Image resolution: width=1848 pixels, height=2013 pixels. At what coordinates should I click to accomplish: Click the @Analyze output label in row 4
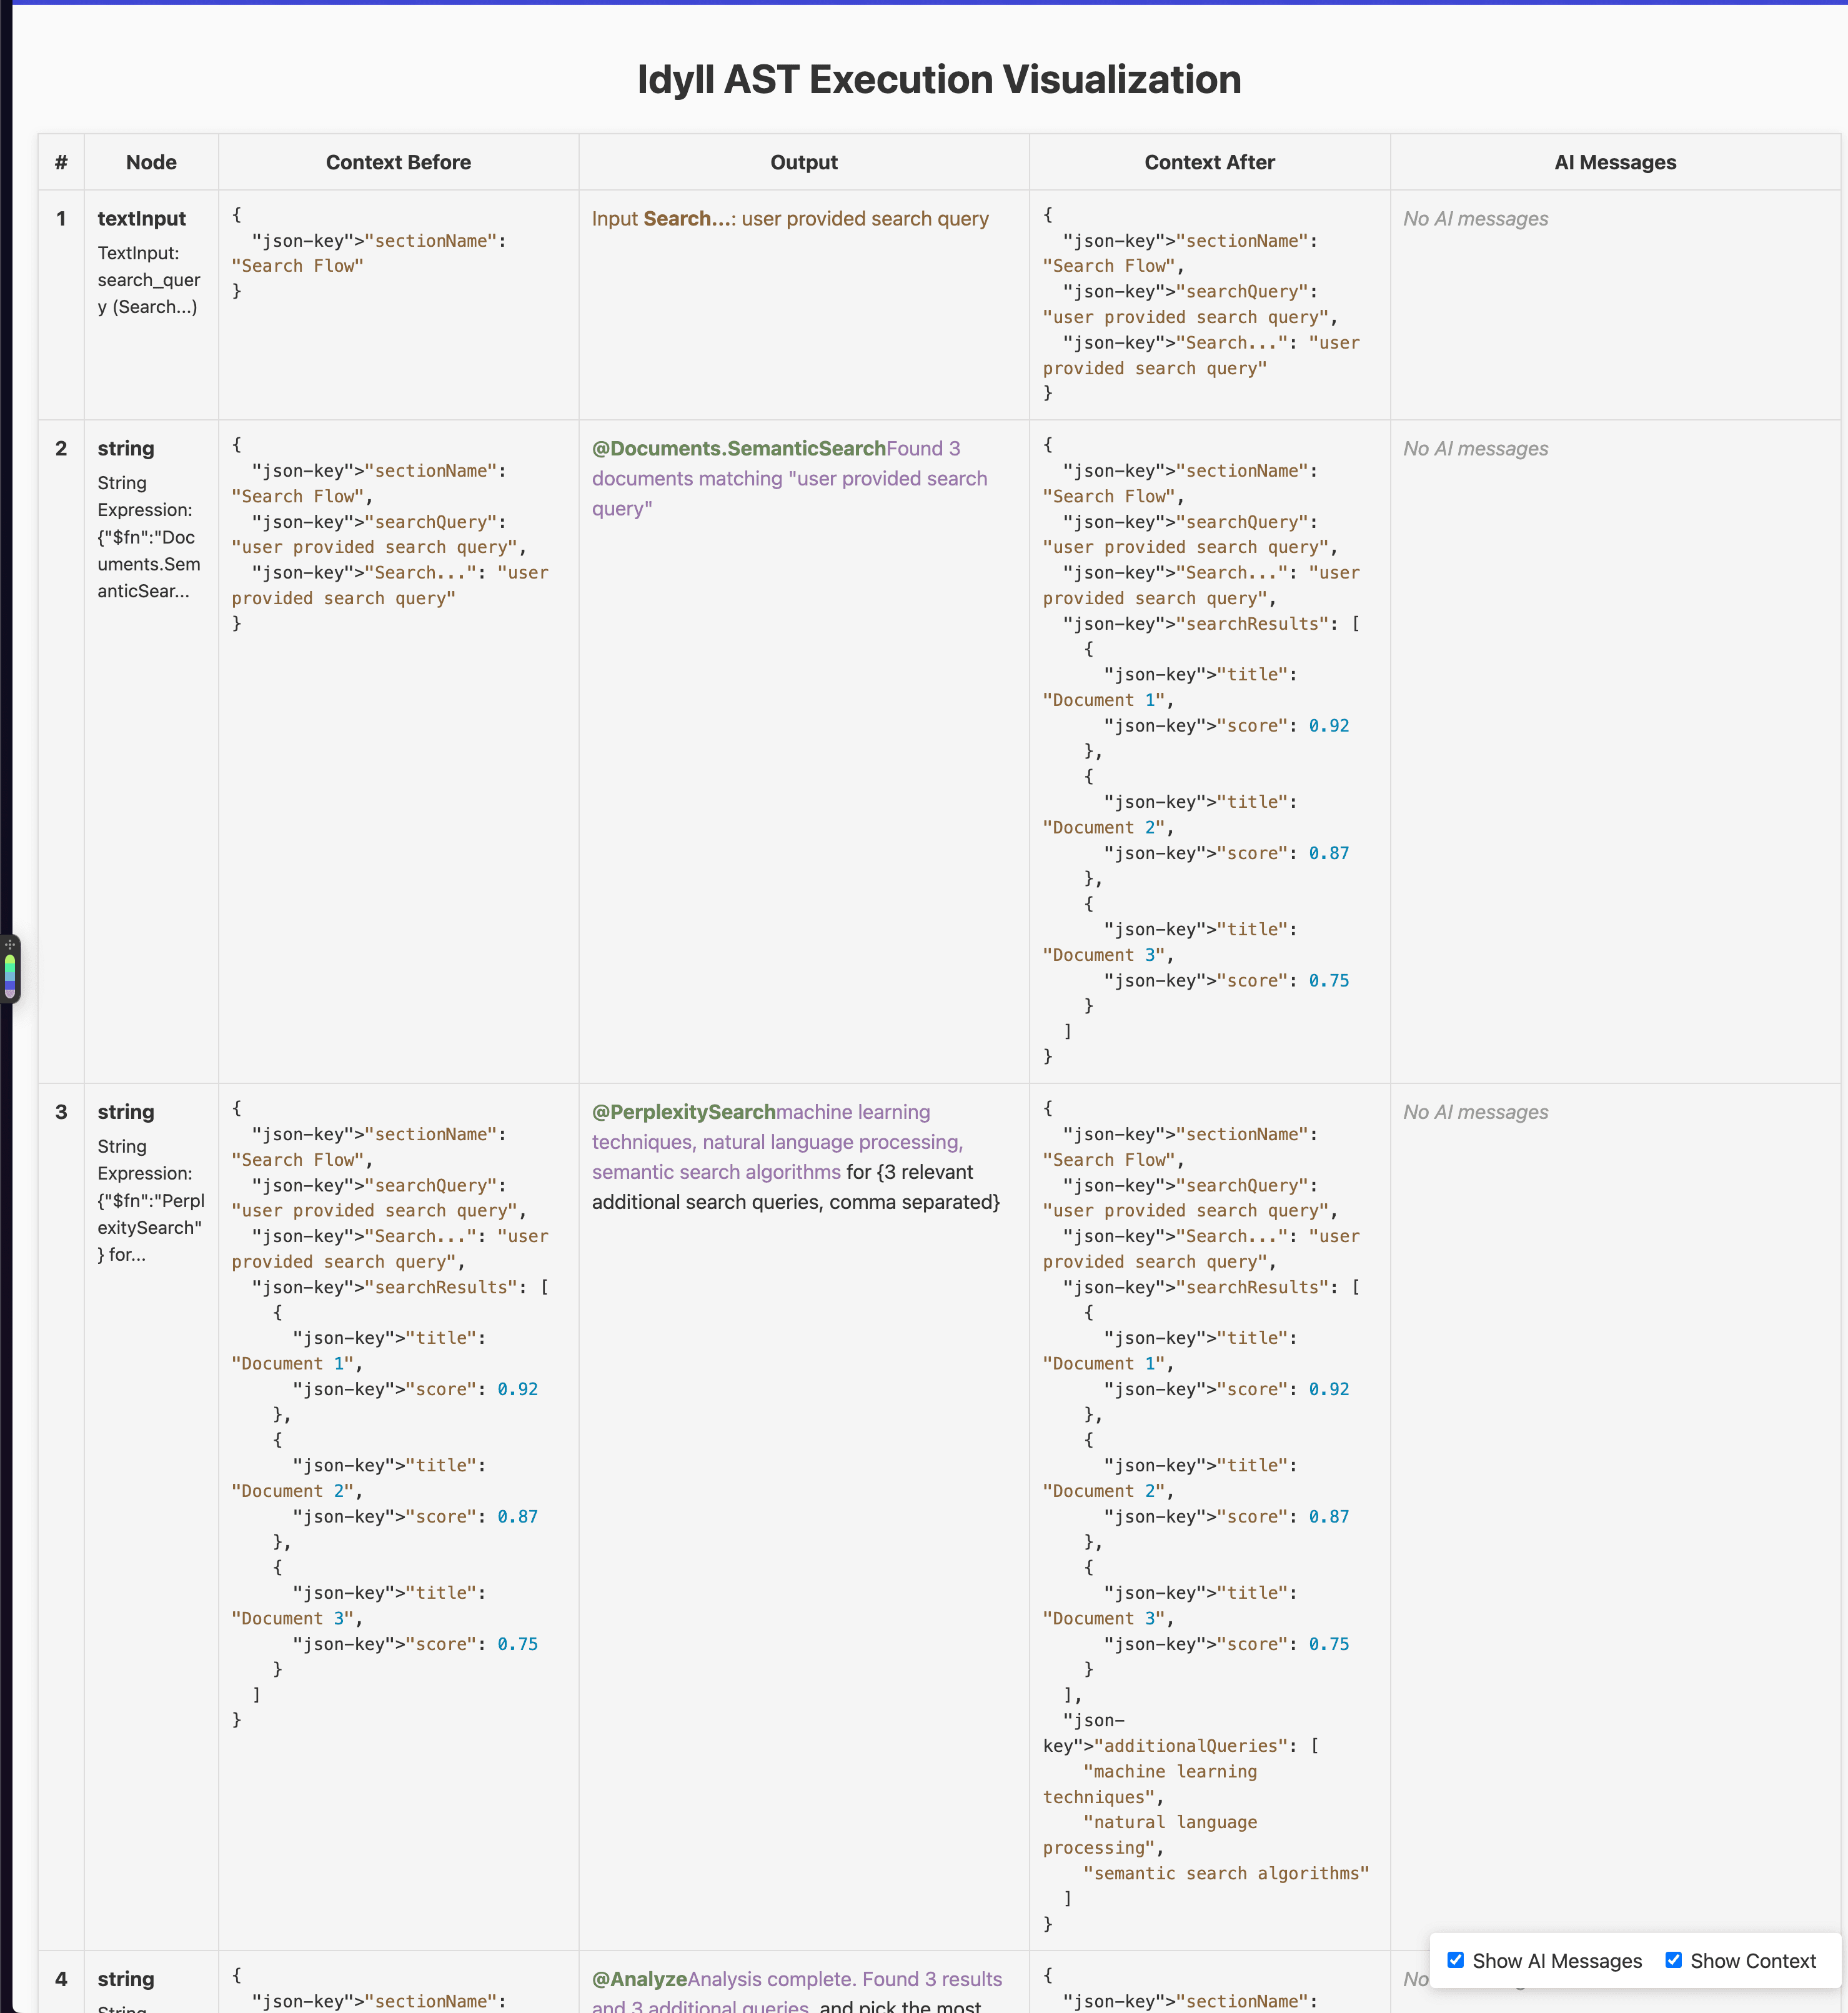[x=640, y=1979]
